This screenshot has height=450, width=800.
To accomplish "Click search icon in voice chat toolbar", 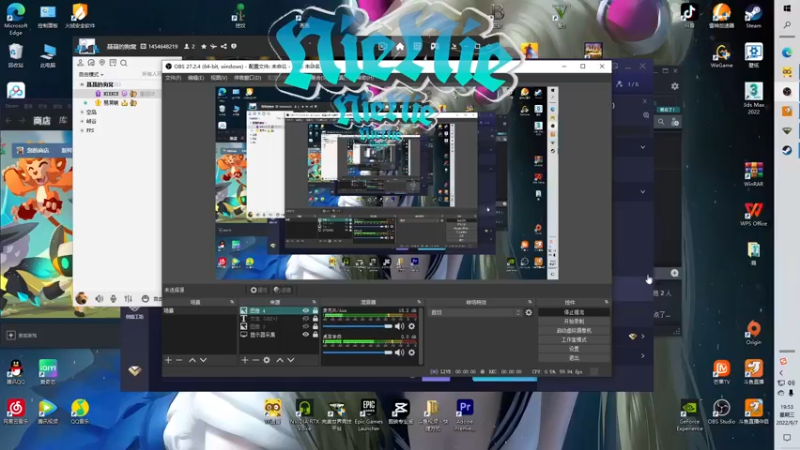I will pos(123,63).
